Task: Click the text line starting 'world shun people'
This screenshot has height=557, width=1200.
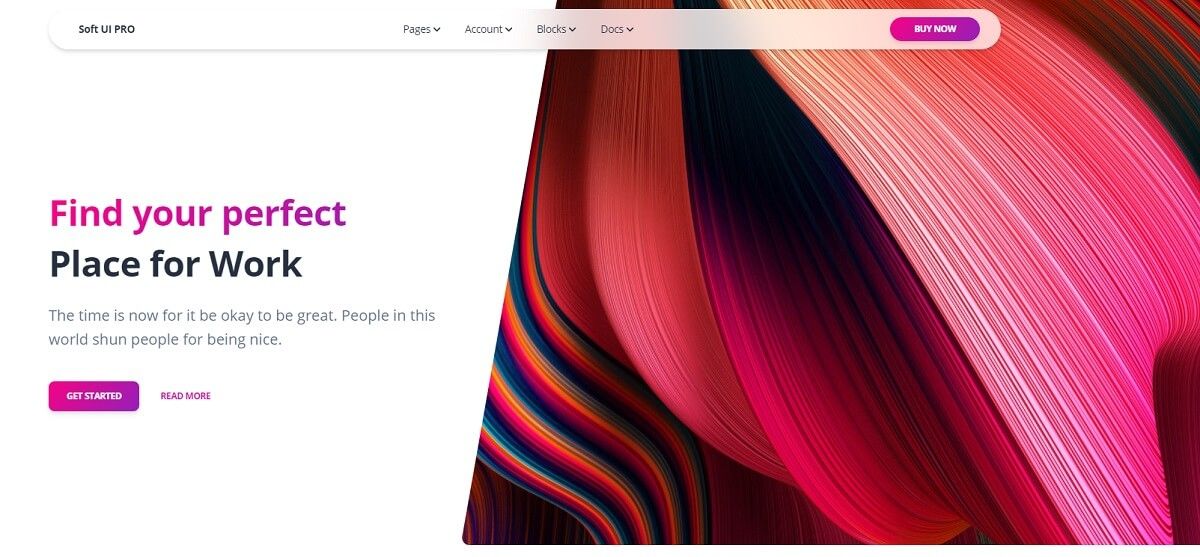Action: tap(166, 340)
